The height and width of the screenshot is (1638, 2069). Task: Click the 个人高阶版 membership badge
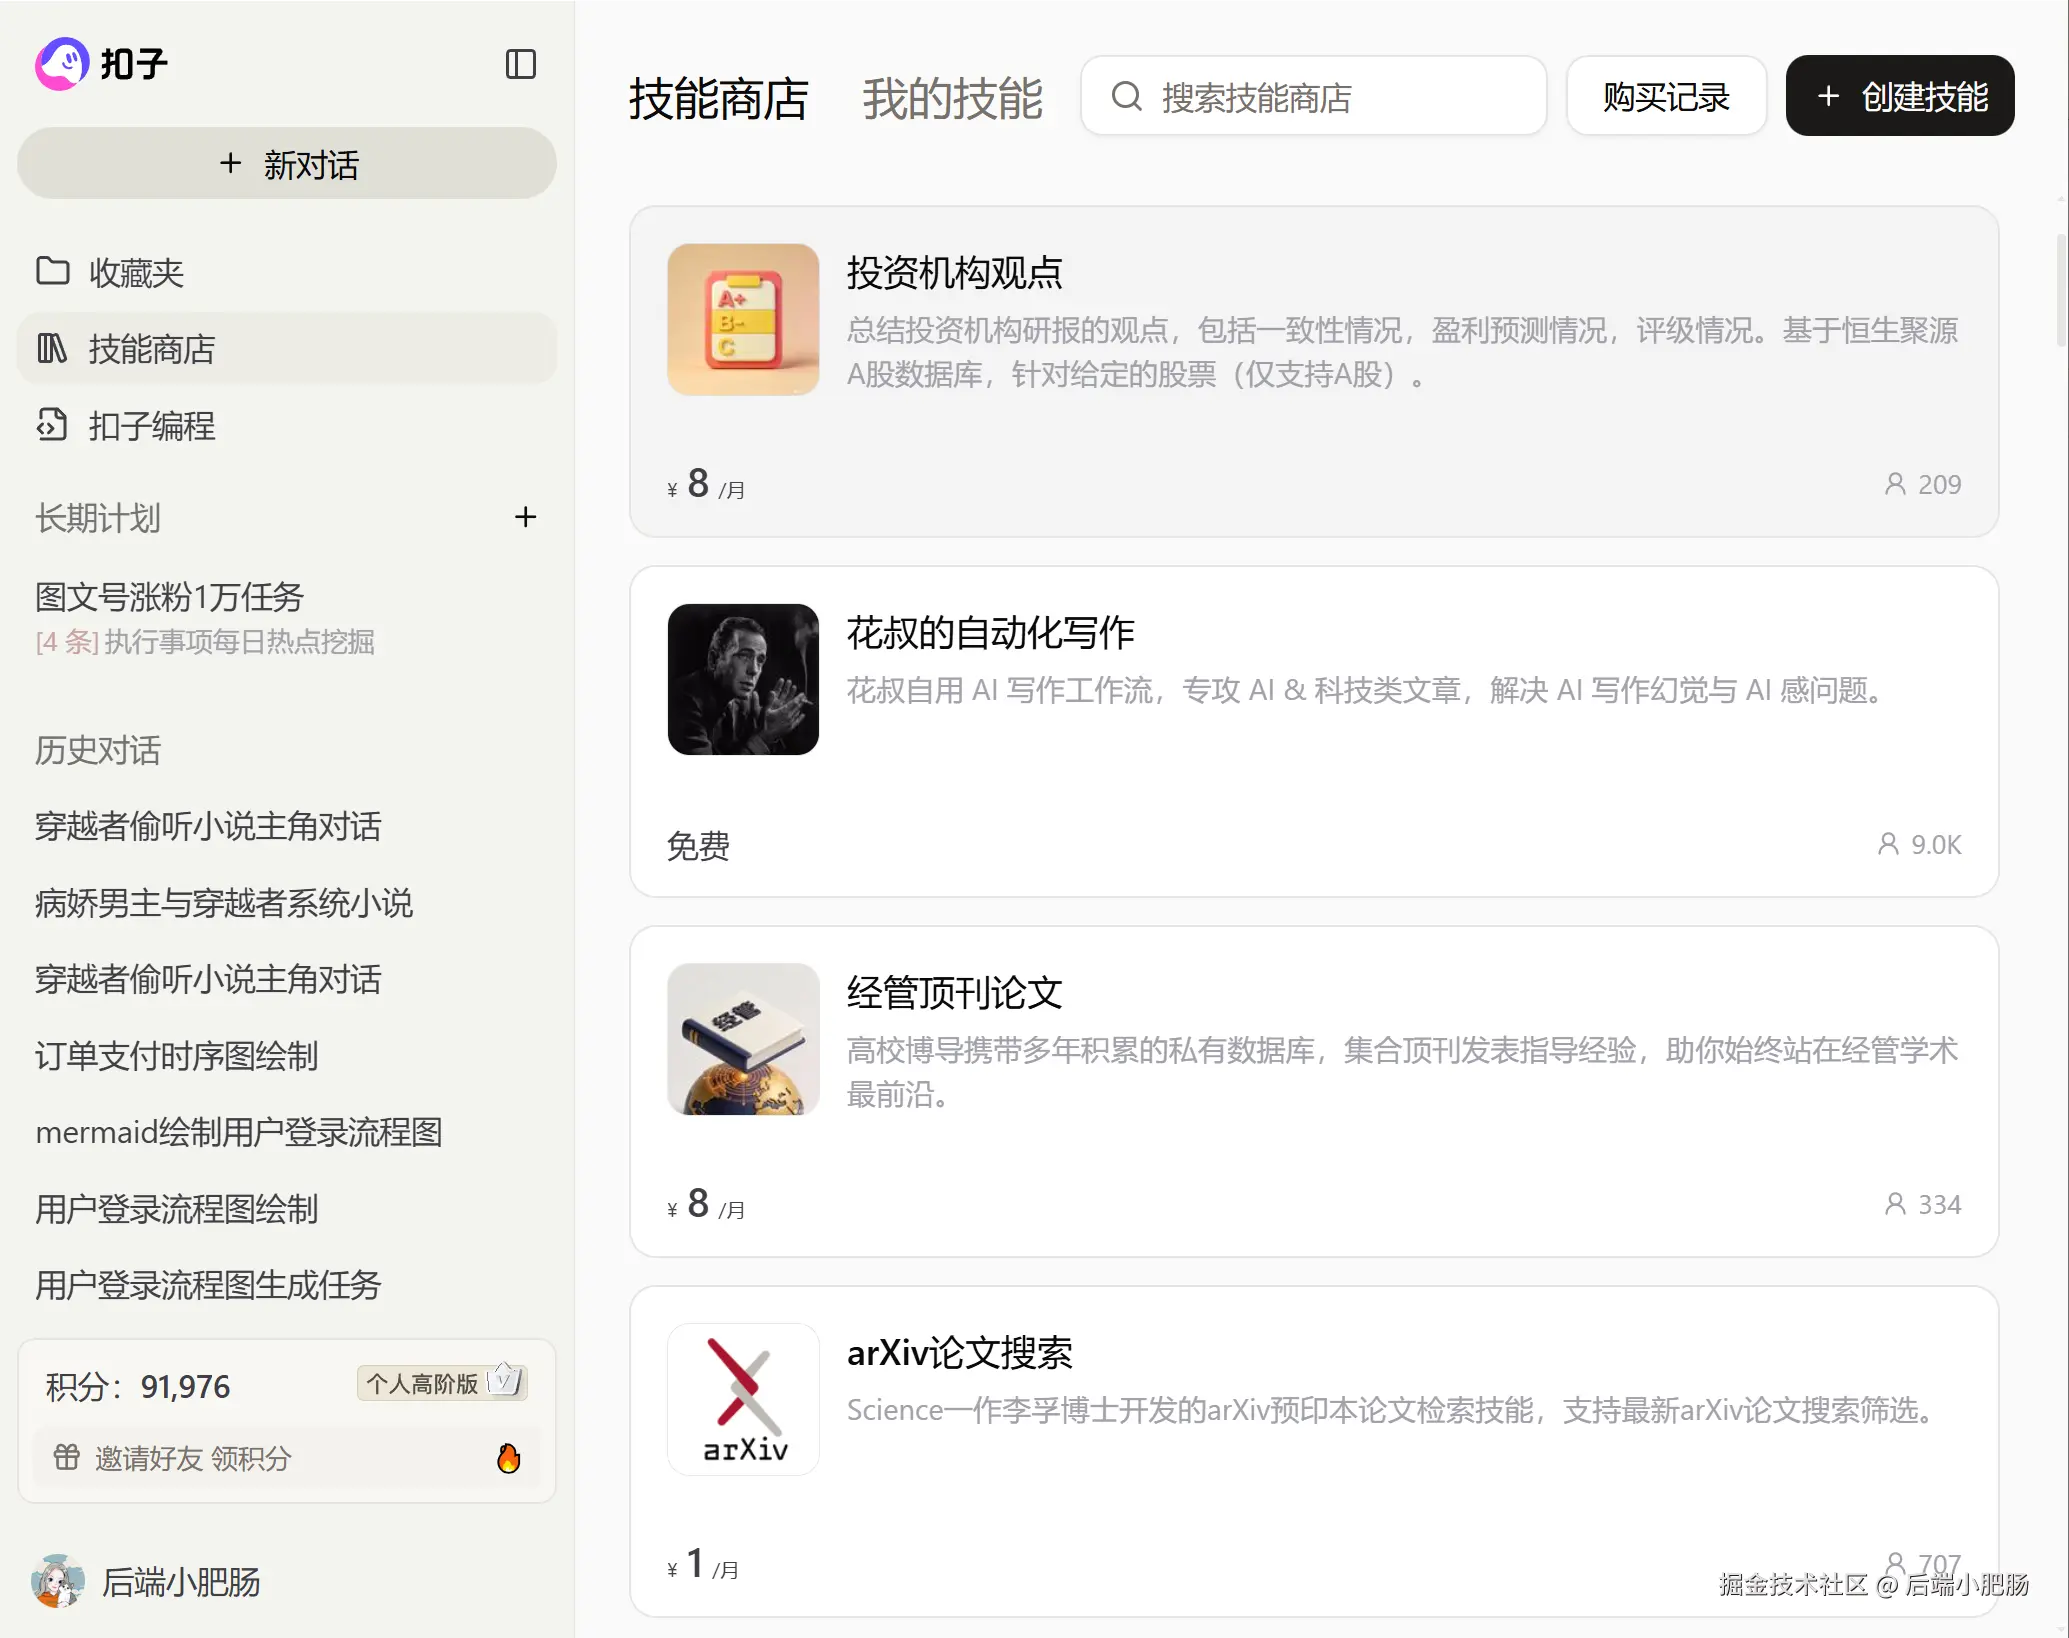(441, 1383)
